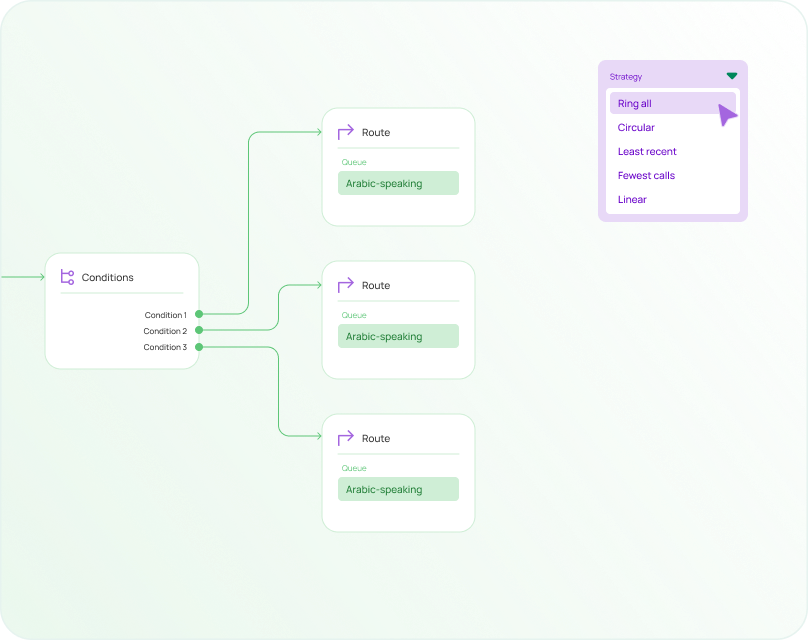The height and width of the screenshot is (640, 808).
Task: Click the top Route node arrow icon
Action: (x=345, y=132)
